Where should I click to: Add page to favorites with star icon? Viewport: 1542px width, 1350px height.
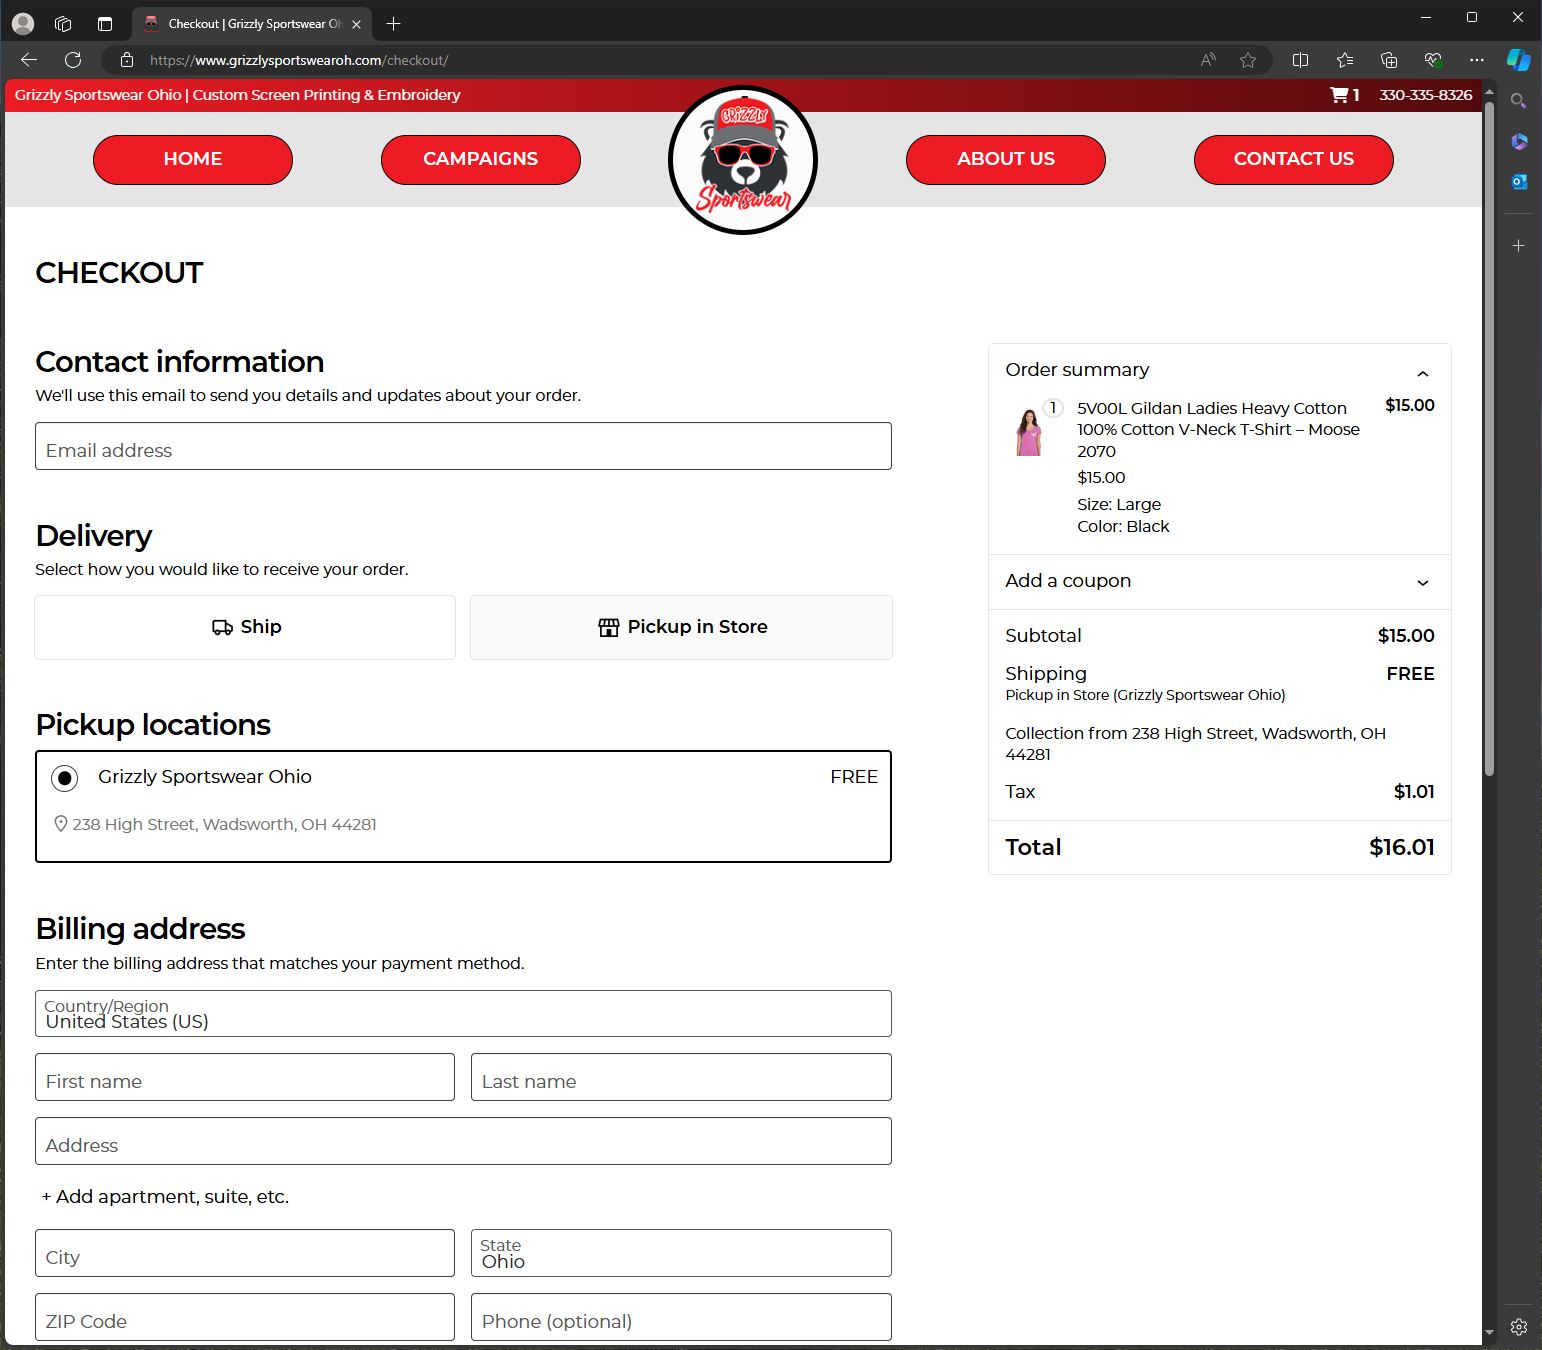1248,60
